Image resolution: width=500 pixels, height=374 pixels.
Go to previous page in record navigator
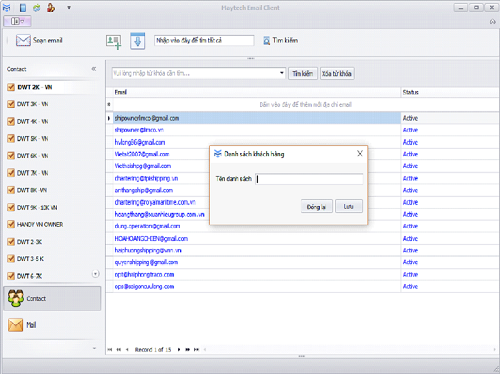119,350
